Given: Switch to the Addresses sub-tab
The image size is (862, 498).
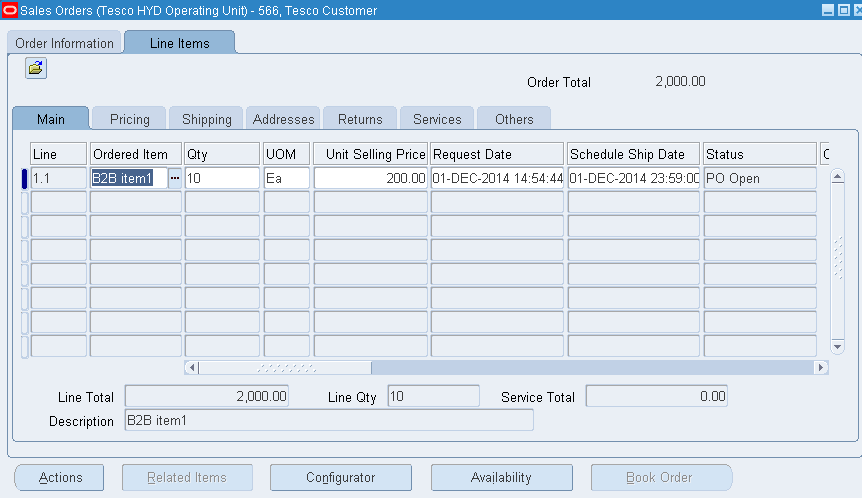Looking at the screenshot, I should 283,119.
